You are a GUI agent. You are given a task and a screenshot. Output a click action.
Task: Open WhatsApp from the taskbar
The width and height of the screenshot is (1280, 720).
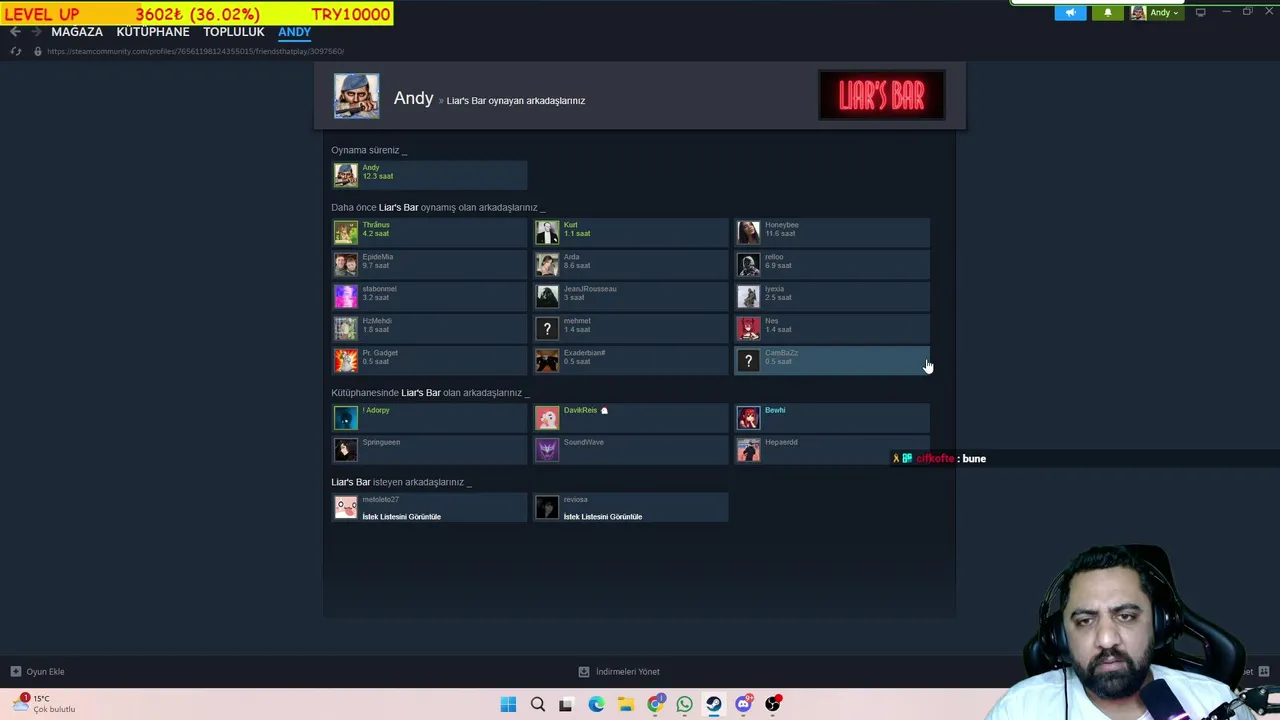[x=684, y=704]
